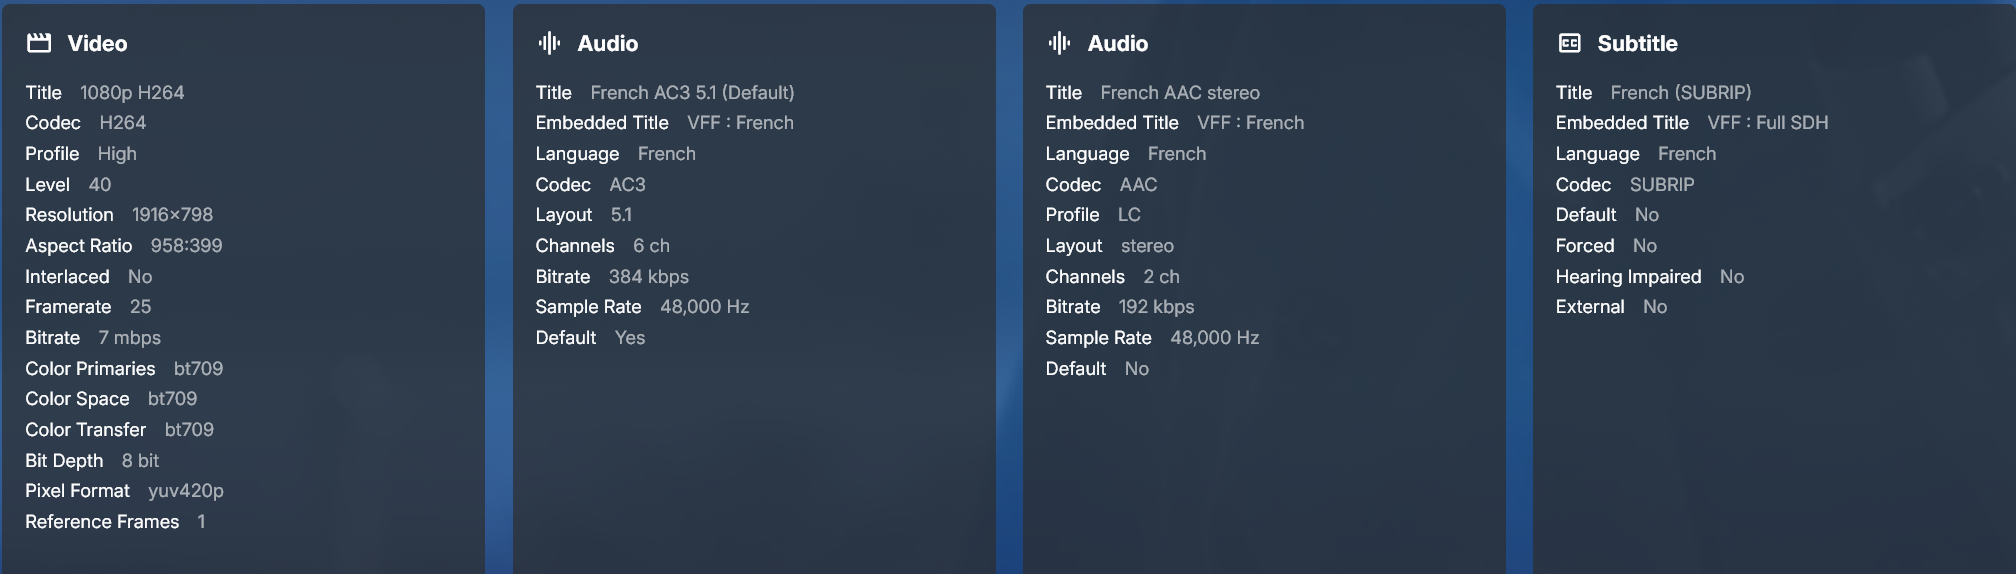The width and height of the screenshot is (2016, 574).
Task: Click the 1916×798 resolution value
Action: (x=172, y=215)
